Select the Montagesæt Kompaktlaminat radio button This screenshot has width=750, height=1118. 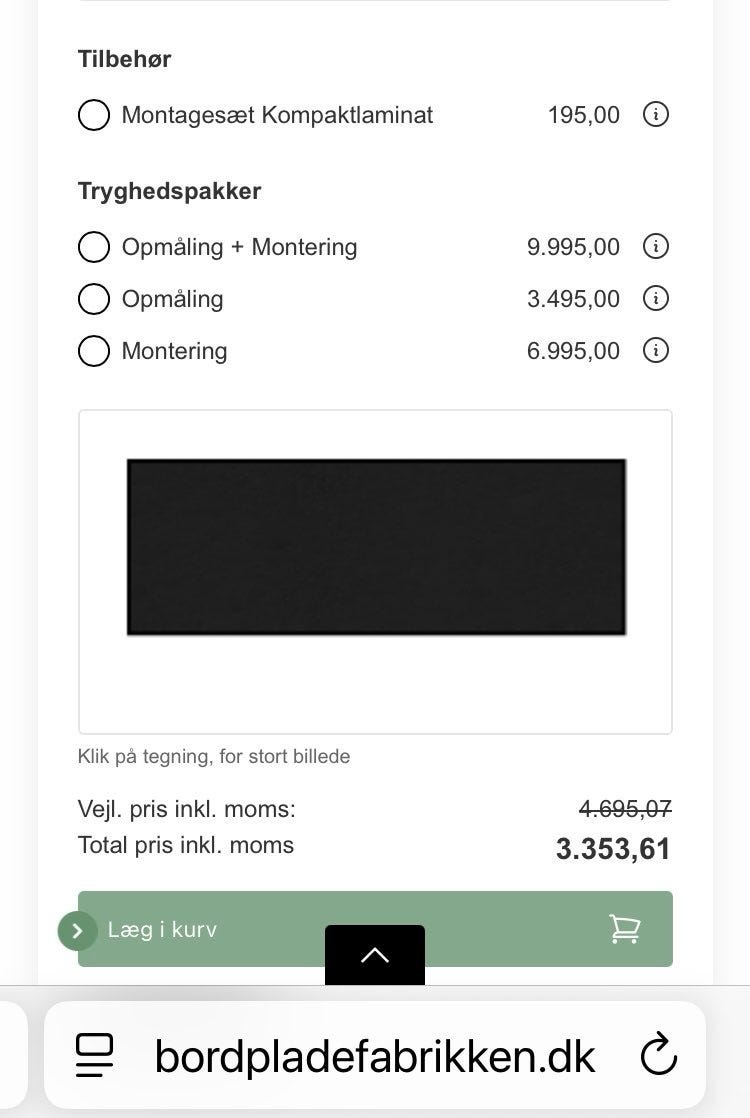(x=94, y=115)
